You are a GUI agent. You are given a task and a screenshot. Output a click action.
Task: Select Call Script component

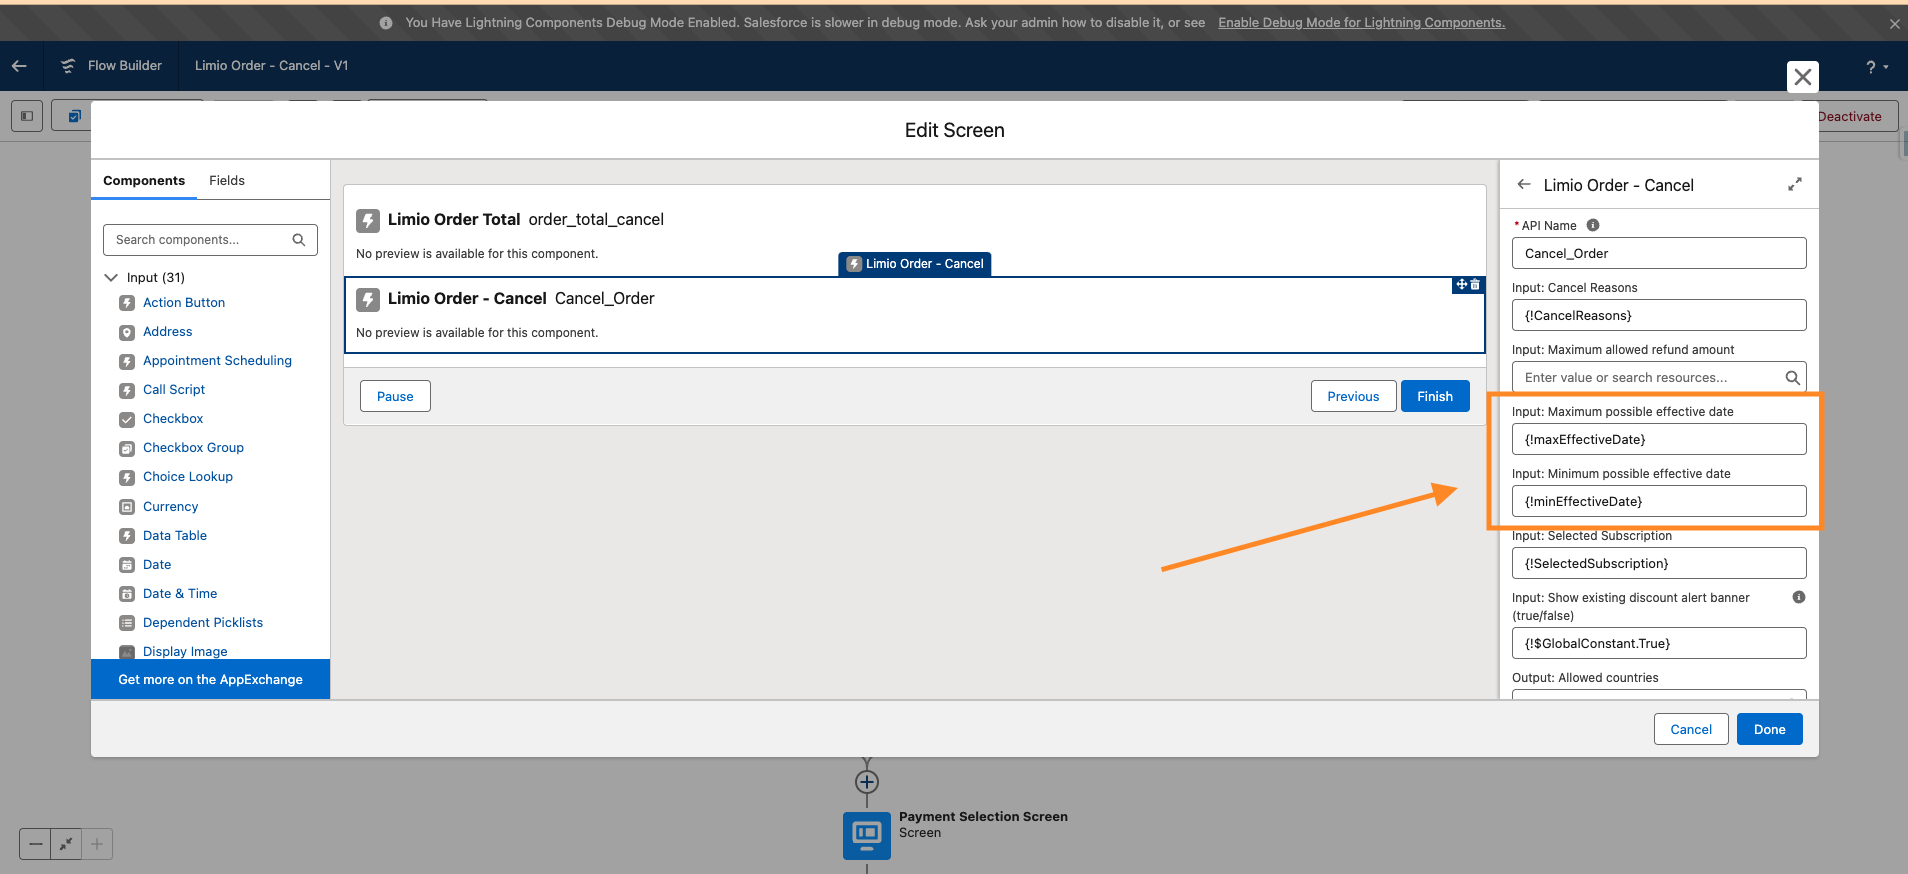pyautogui.click(x=174, y=390)
